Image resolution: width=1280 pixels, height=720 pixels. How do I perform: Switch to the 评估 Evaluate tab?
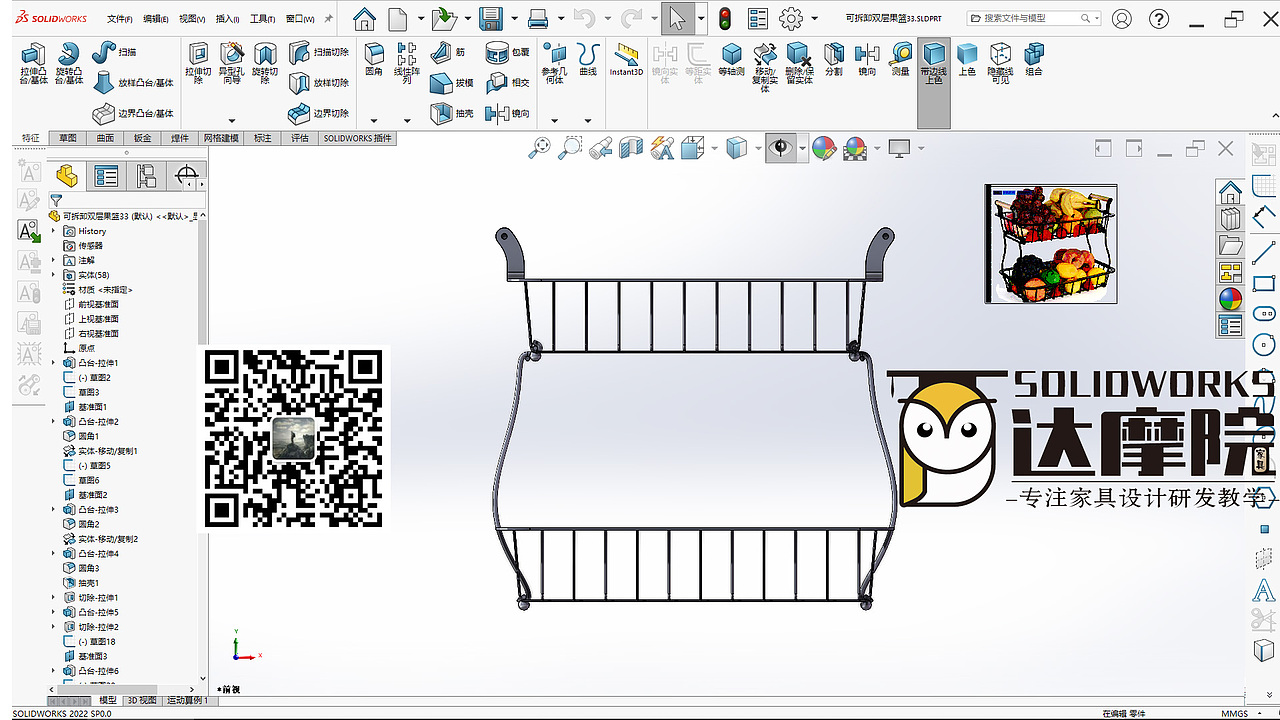click(299, 138)
